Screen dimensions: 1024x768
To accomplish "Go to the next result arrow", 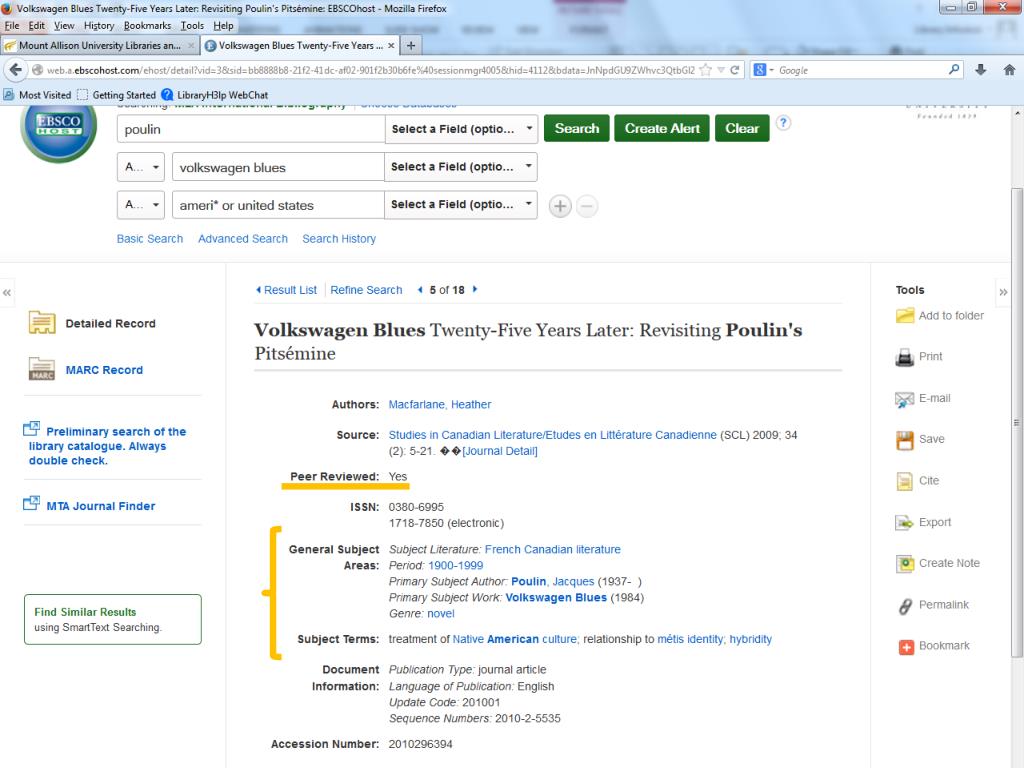I will point(475,289).
